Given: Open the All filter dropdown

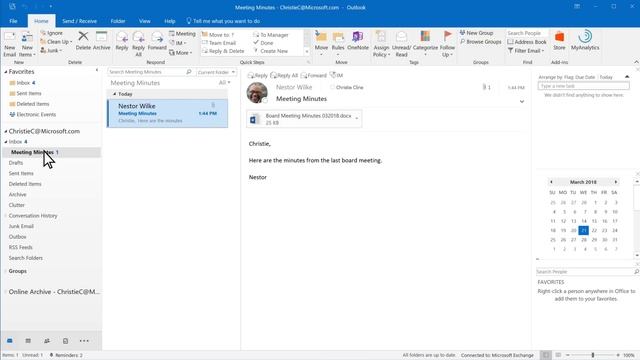Looking at the screenshot, I should [x=224, y=82].
